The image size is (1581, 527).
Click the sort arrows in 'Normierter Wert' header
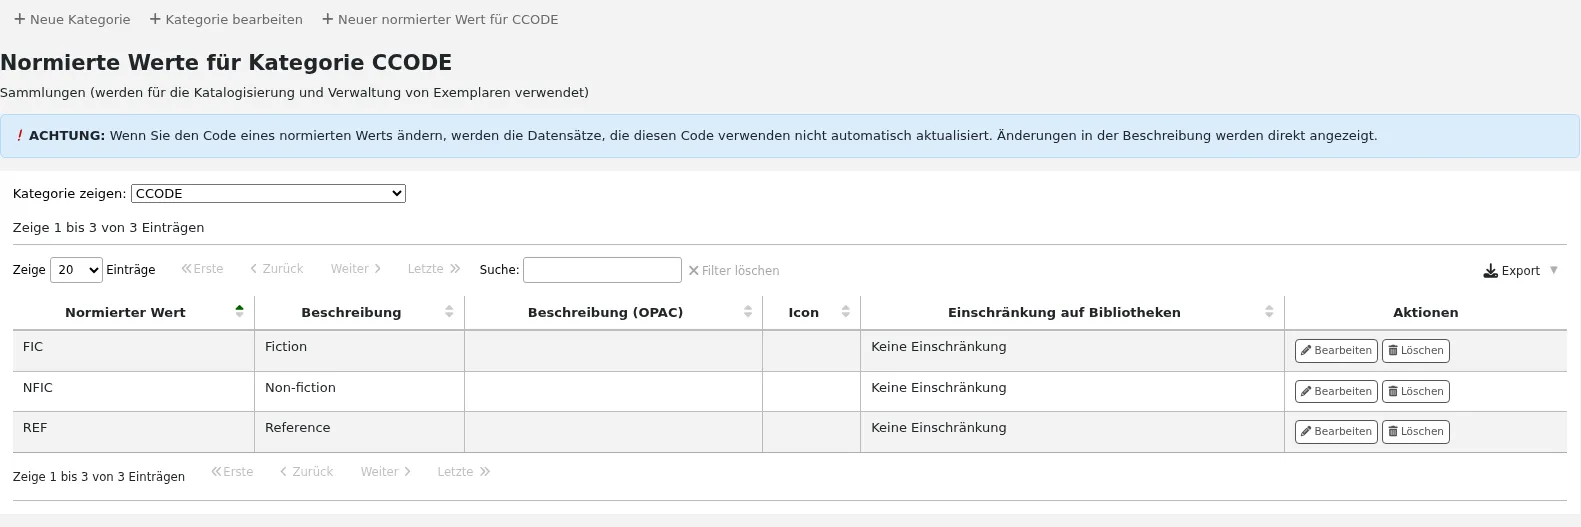(x=239, y=312)
